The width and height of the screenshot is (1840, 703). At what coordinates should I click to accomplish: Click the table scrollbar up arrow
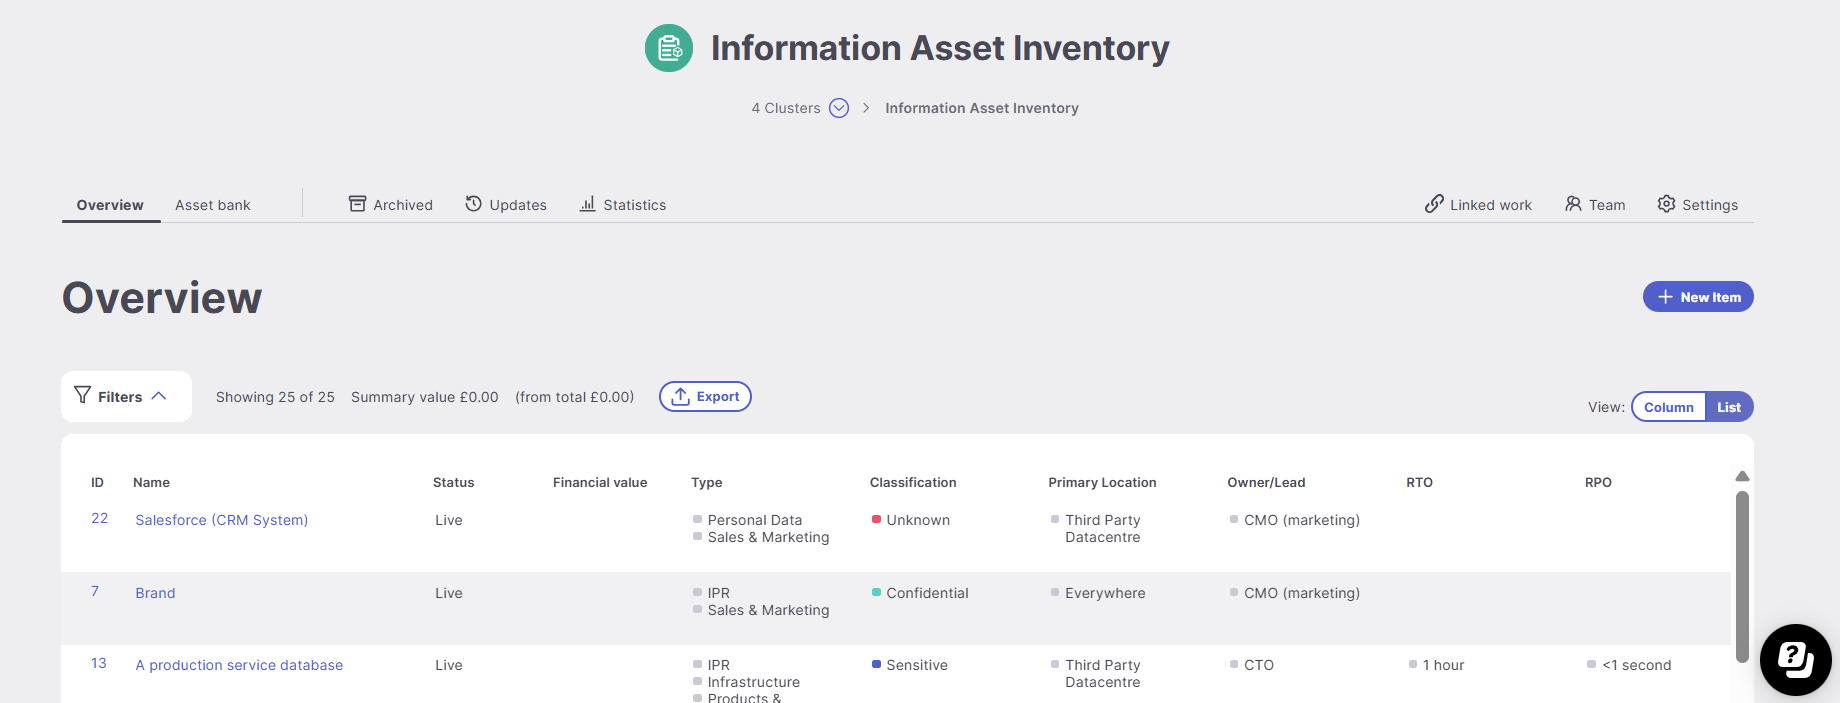click(1742, 476)
